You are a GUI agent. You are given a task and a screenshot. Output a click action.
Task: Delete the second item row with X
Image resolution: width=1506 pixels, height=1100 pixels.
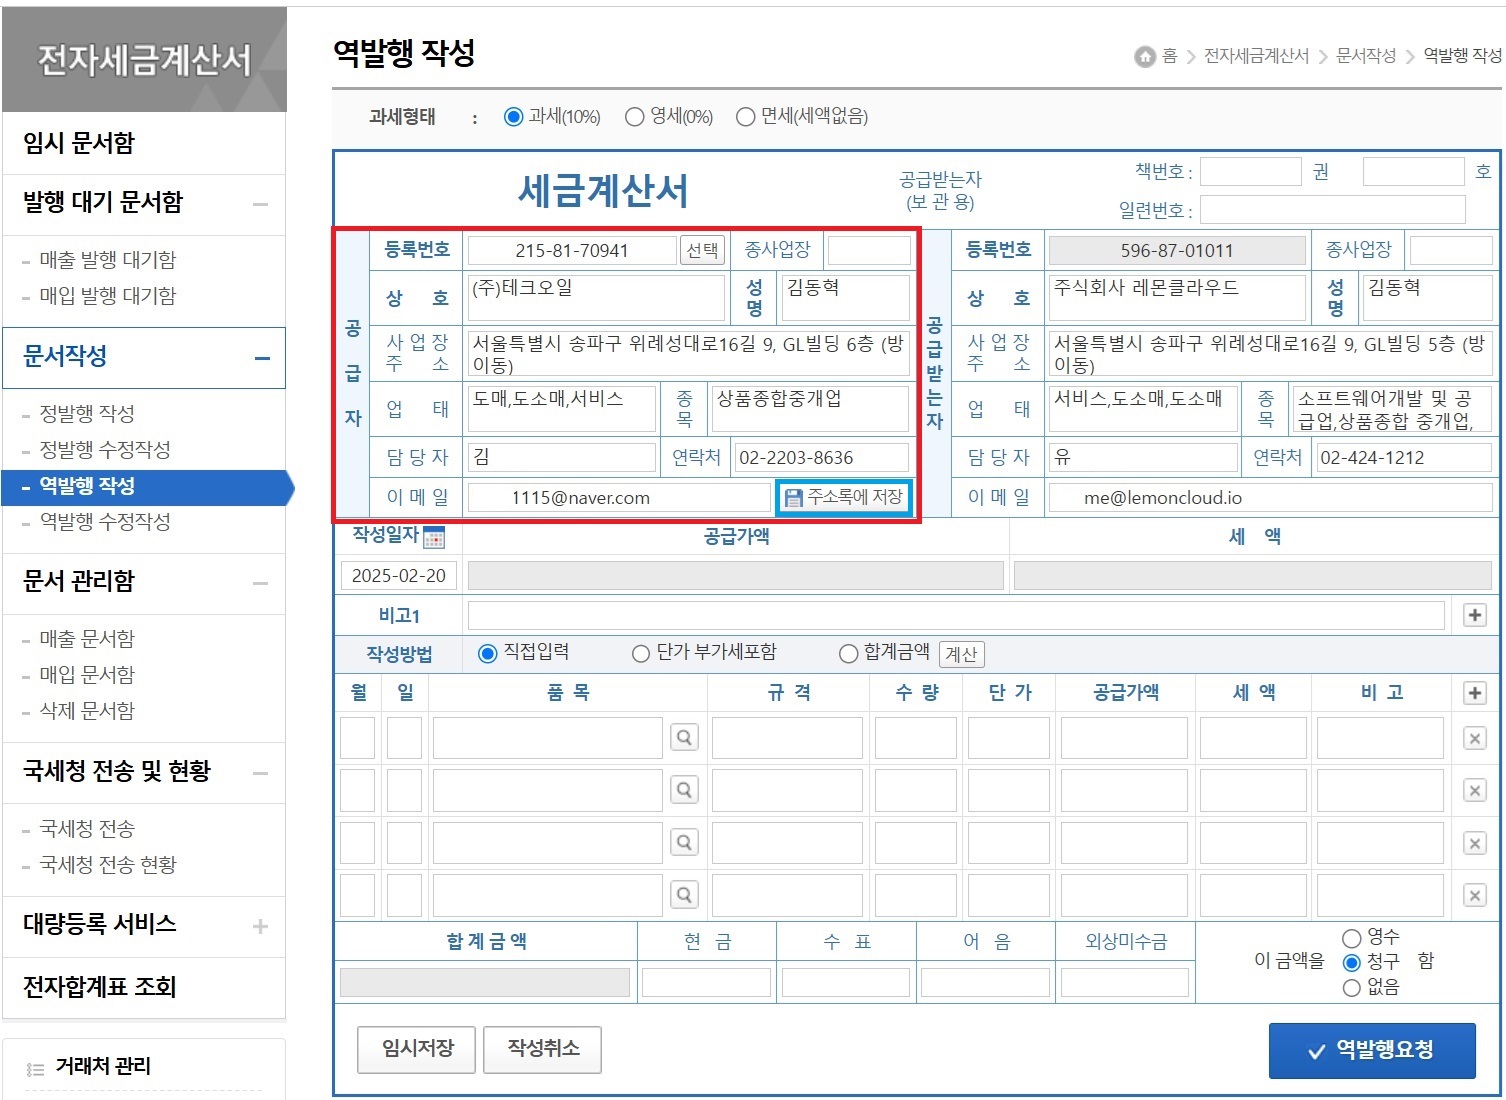pyautogui.click(x=1475, y=791)
